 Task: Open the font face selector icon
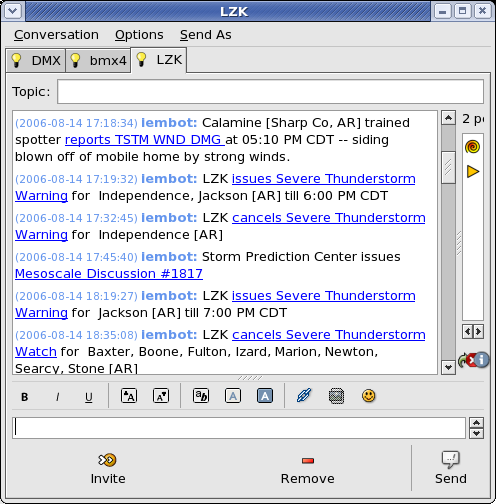coord(201,396)
